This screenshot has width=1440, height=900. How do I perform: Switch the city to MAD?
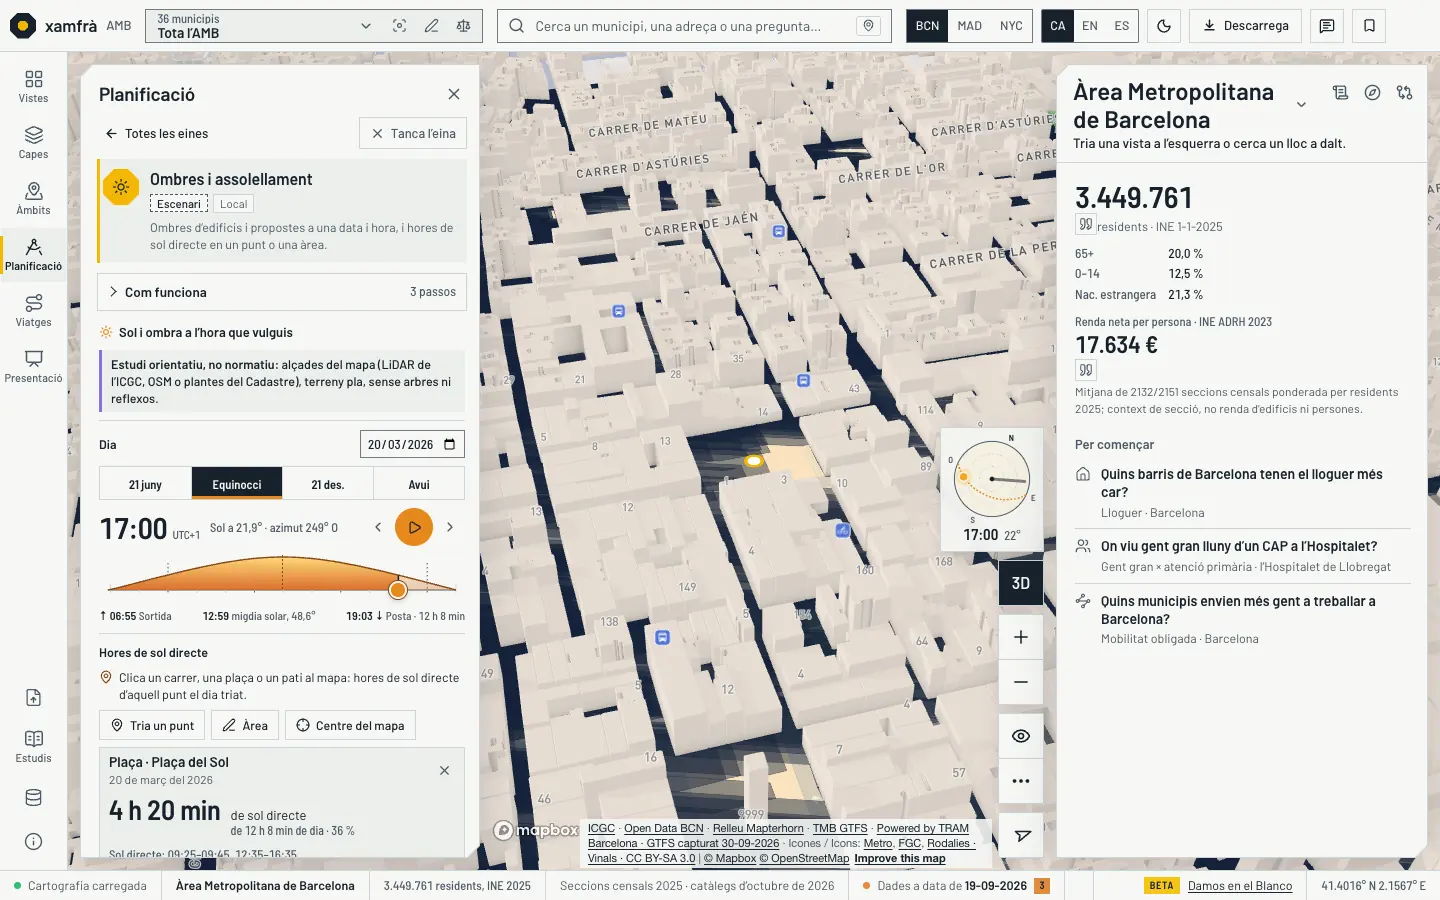(969, 26)
